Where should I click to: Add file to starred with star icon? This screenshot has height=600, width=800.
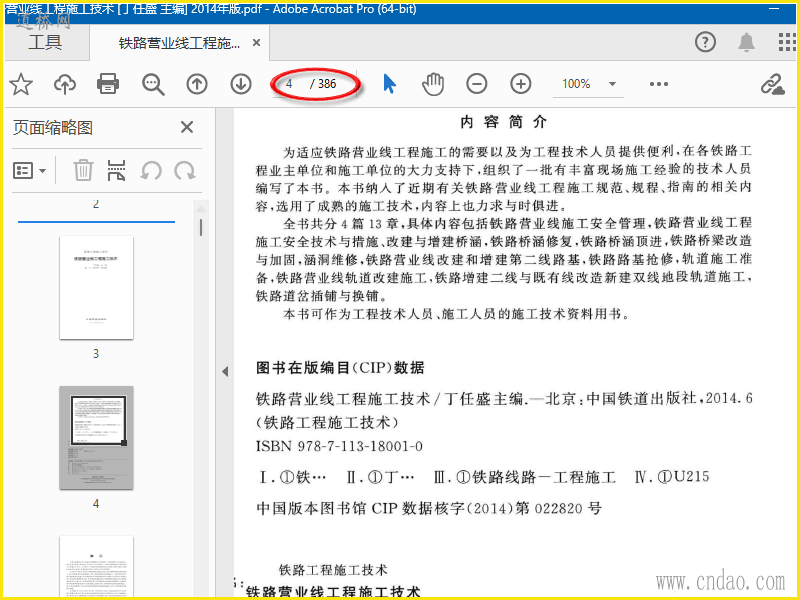pos(21,84)
